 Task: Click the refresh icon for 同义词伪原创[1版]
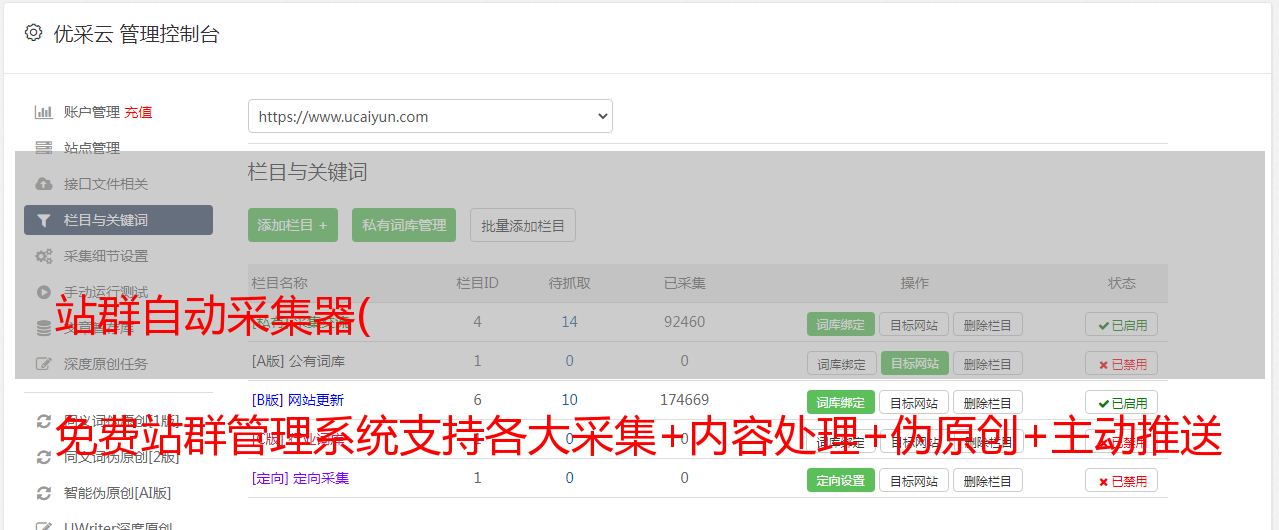[x=43, y=421]
